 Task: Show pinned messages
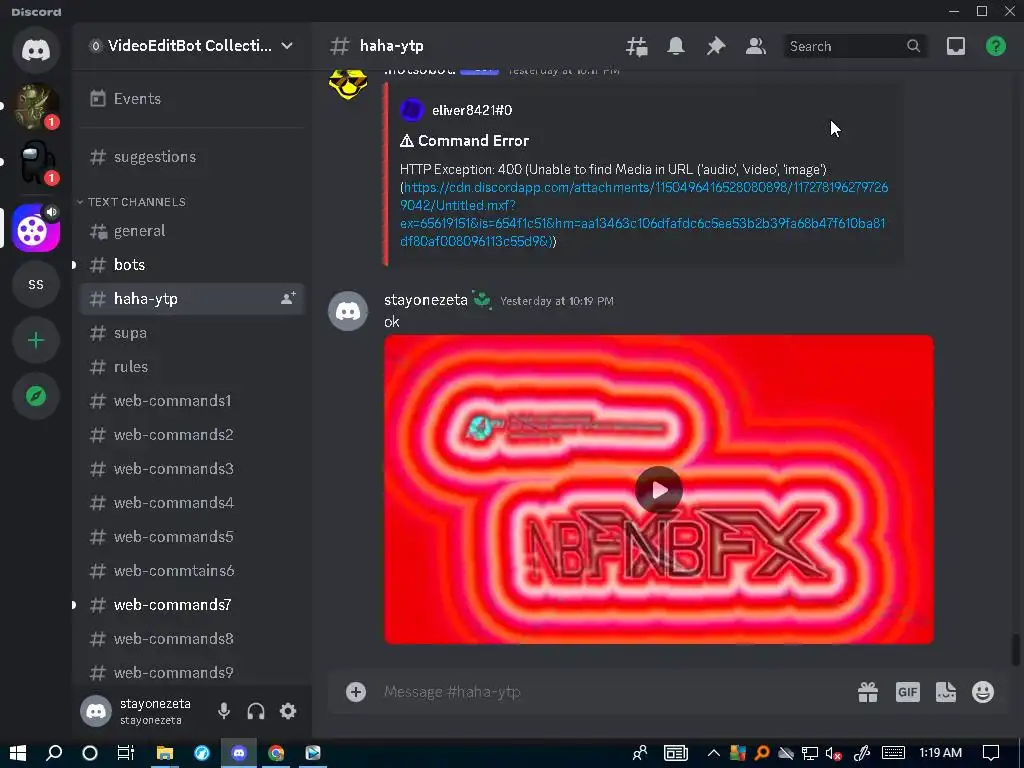click(716, 46)
